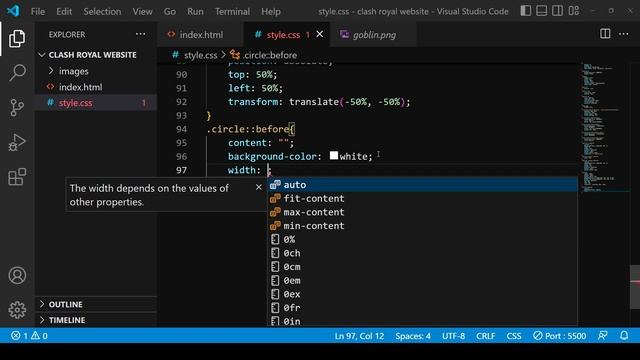The width and height of the screenshot is (640, 360).
Task: Toggle the bottom panel layout icon
Action: pos(542,11)
